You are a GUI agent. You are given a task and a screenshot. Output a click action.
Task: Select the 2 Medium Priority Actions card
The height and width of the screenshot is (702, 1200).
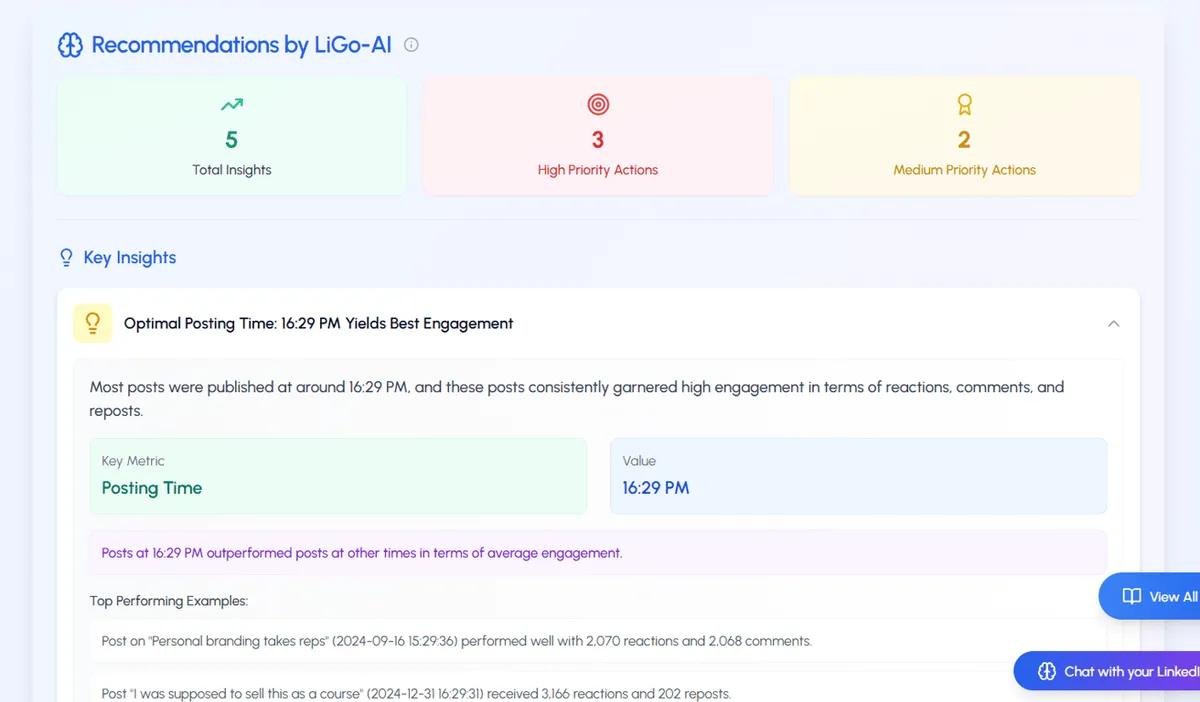964,136
